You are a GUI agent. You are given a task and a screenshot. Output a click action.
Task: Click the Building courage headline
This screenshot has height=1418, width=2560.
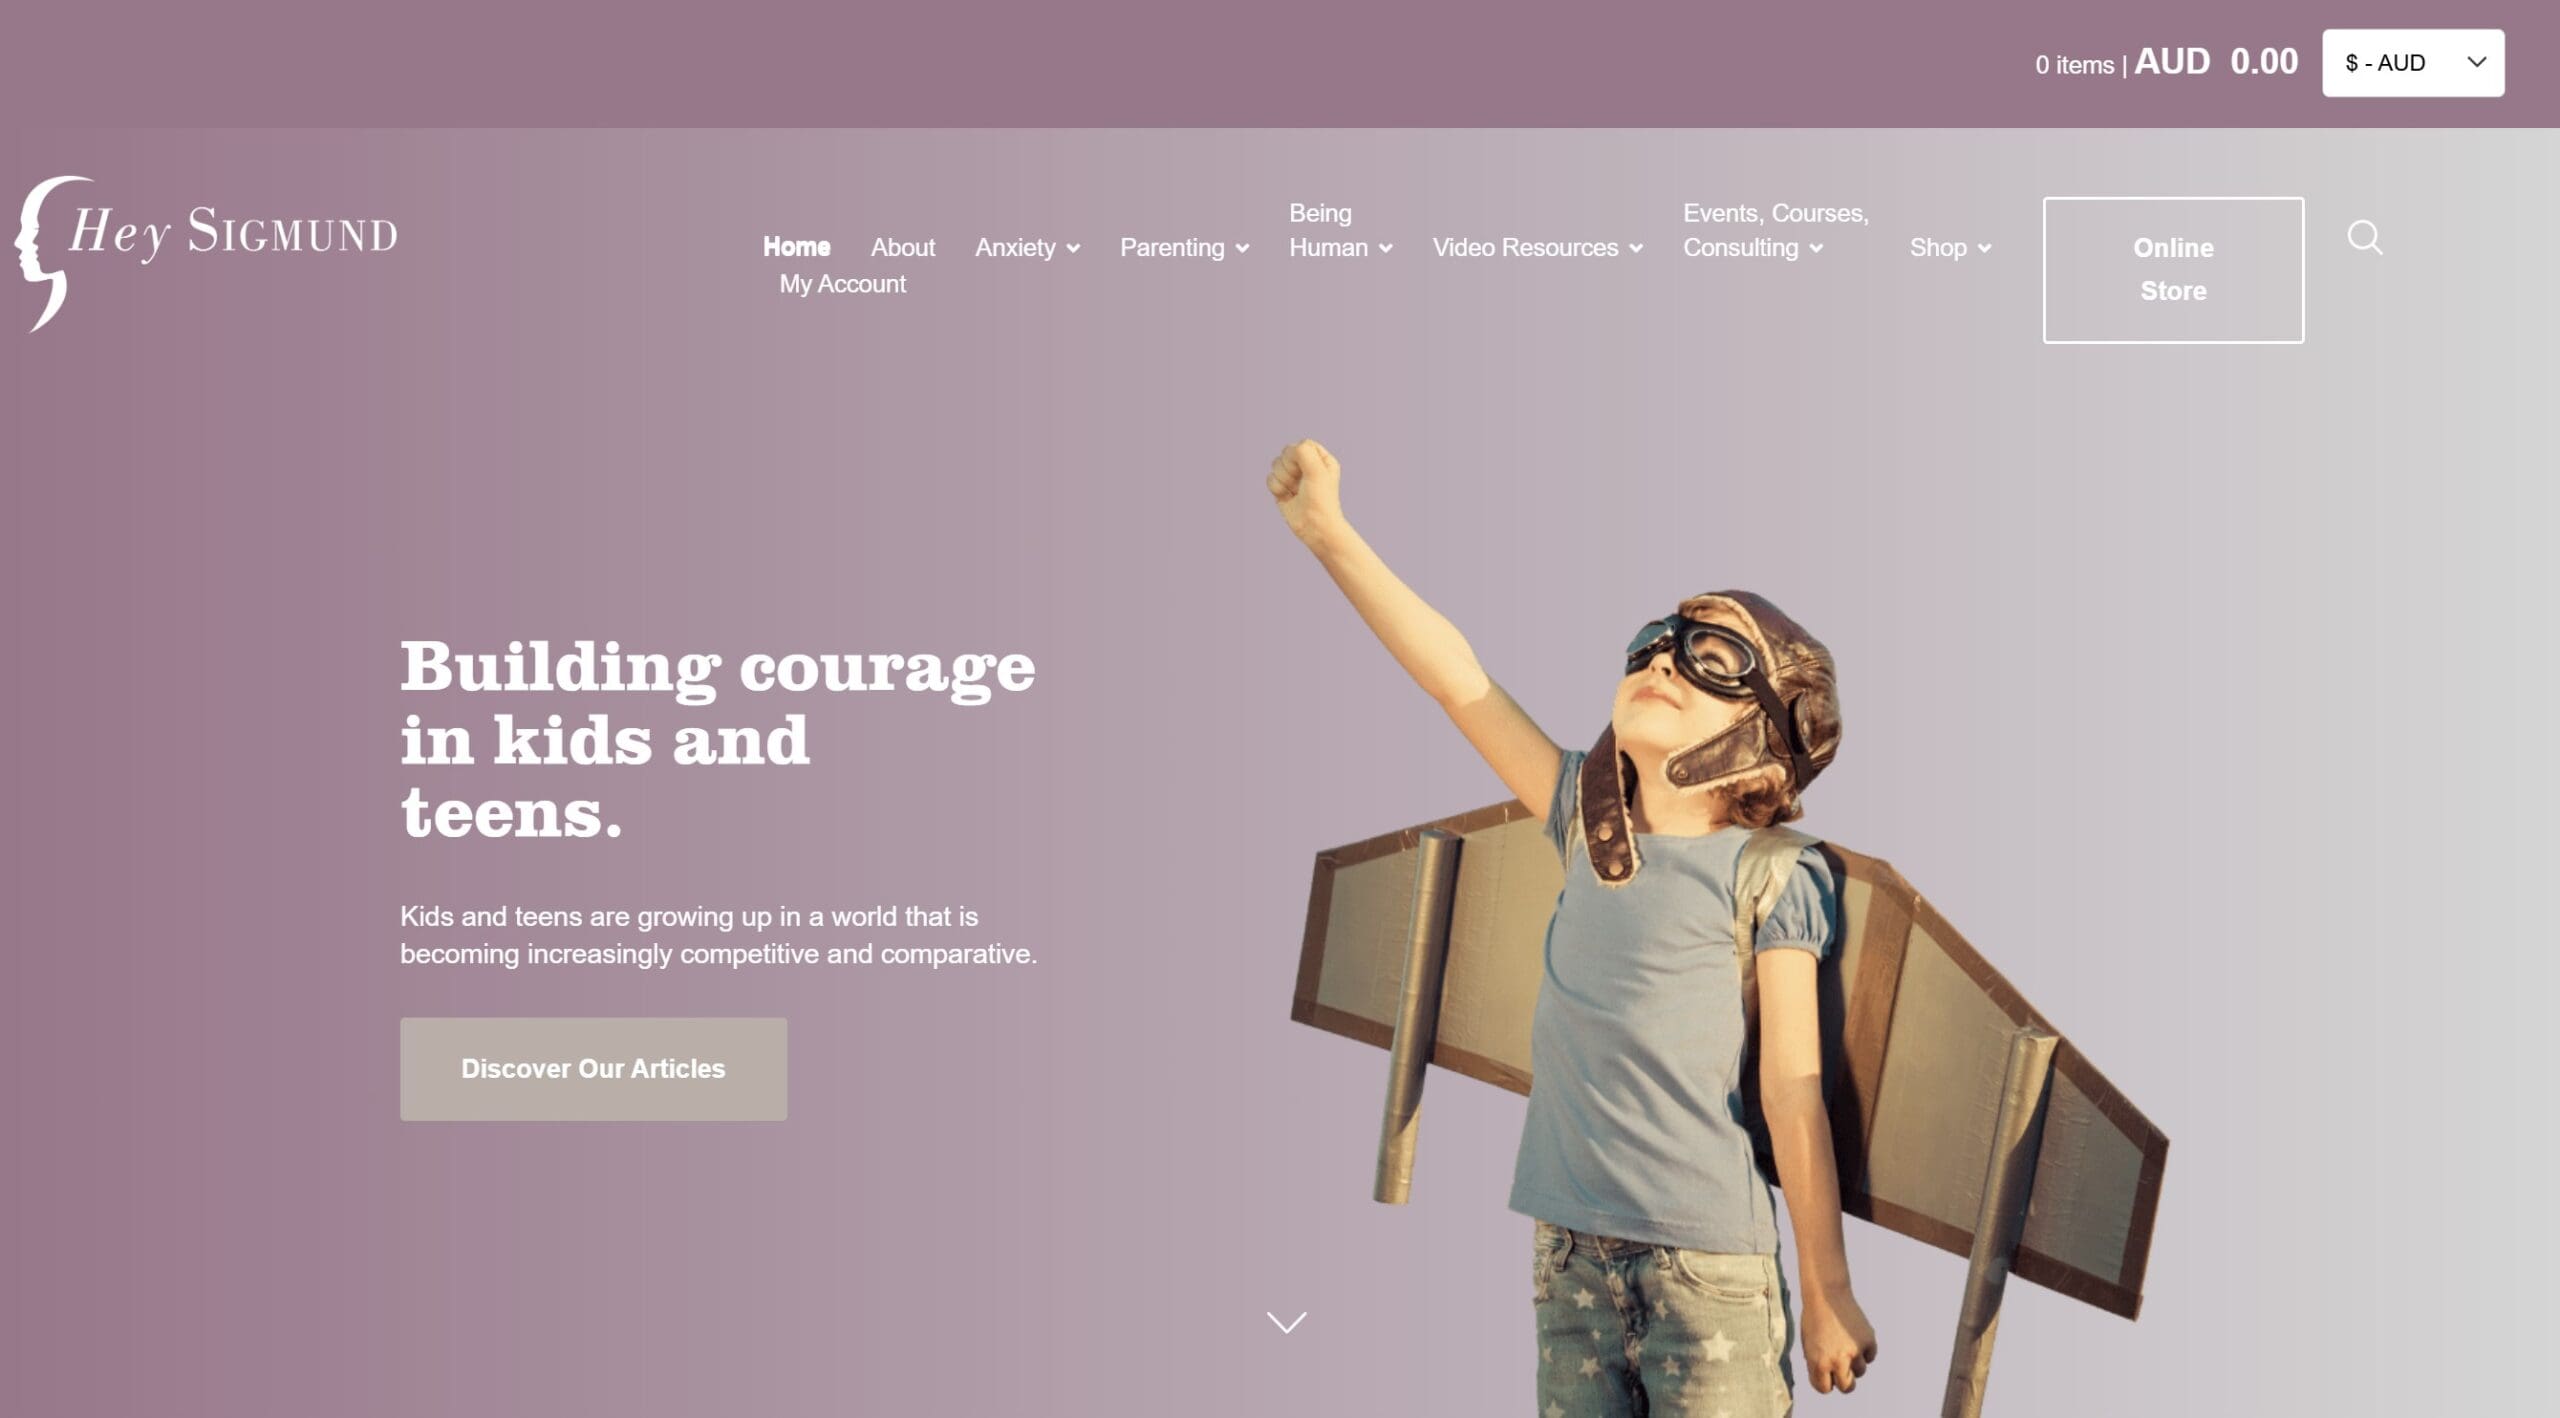717,740
